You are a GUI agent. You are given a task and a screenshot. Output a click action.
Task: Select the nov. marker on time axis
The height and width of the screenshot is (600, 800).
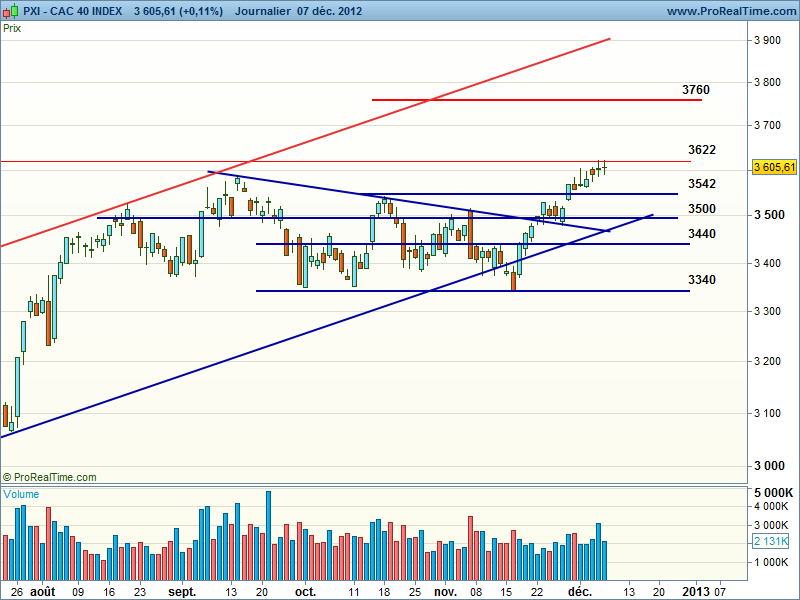[443, 591]
